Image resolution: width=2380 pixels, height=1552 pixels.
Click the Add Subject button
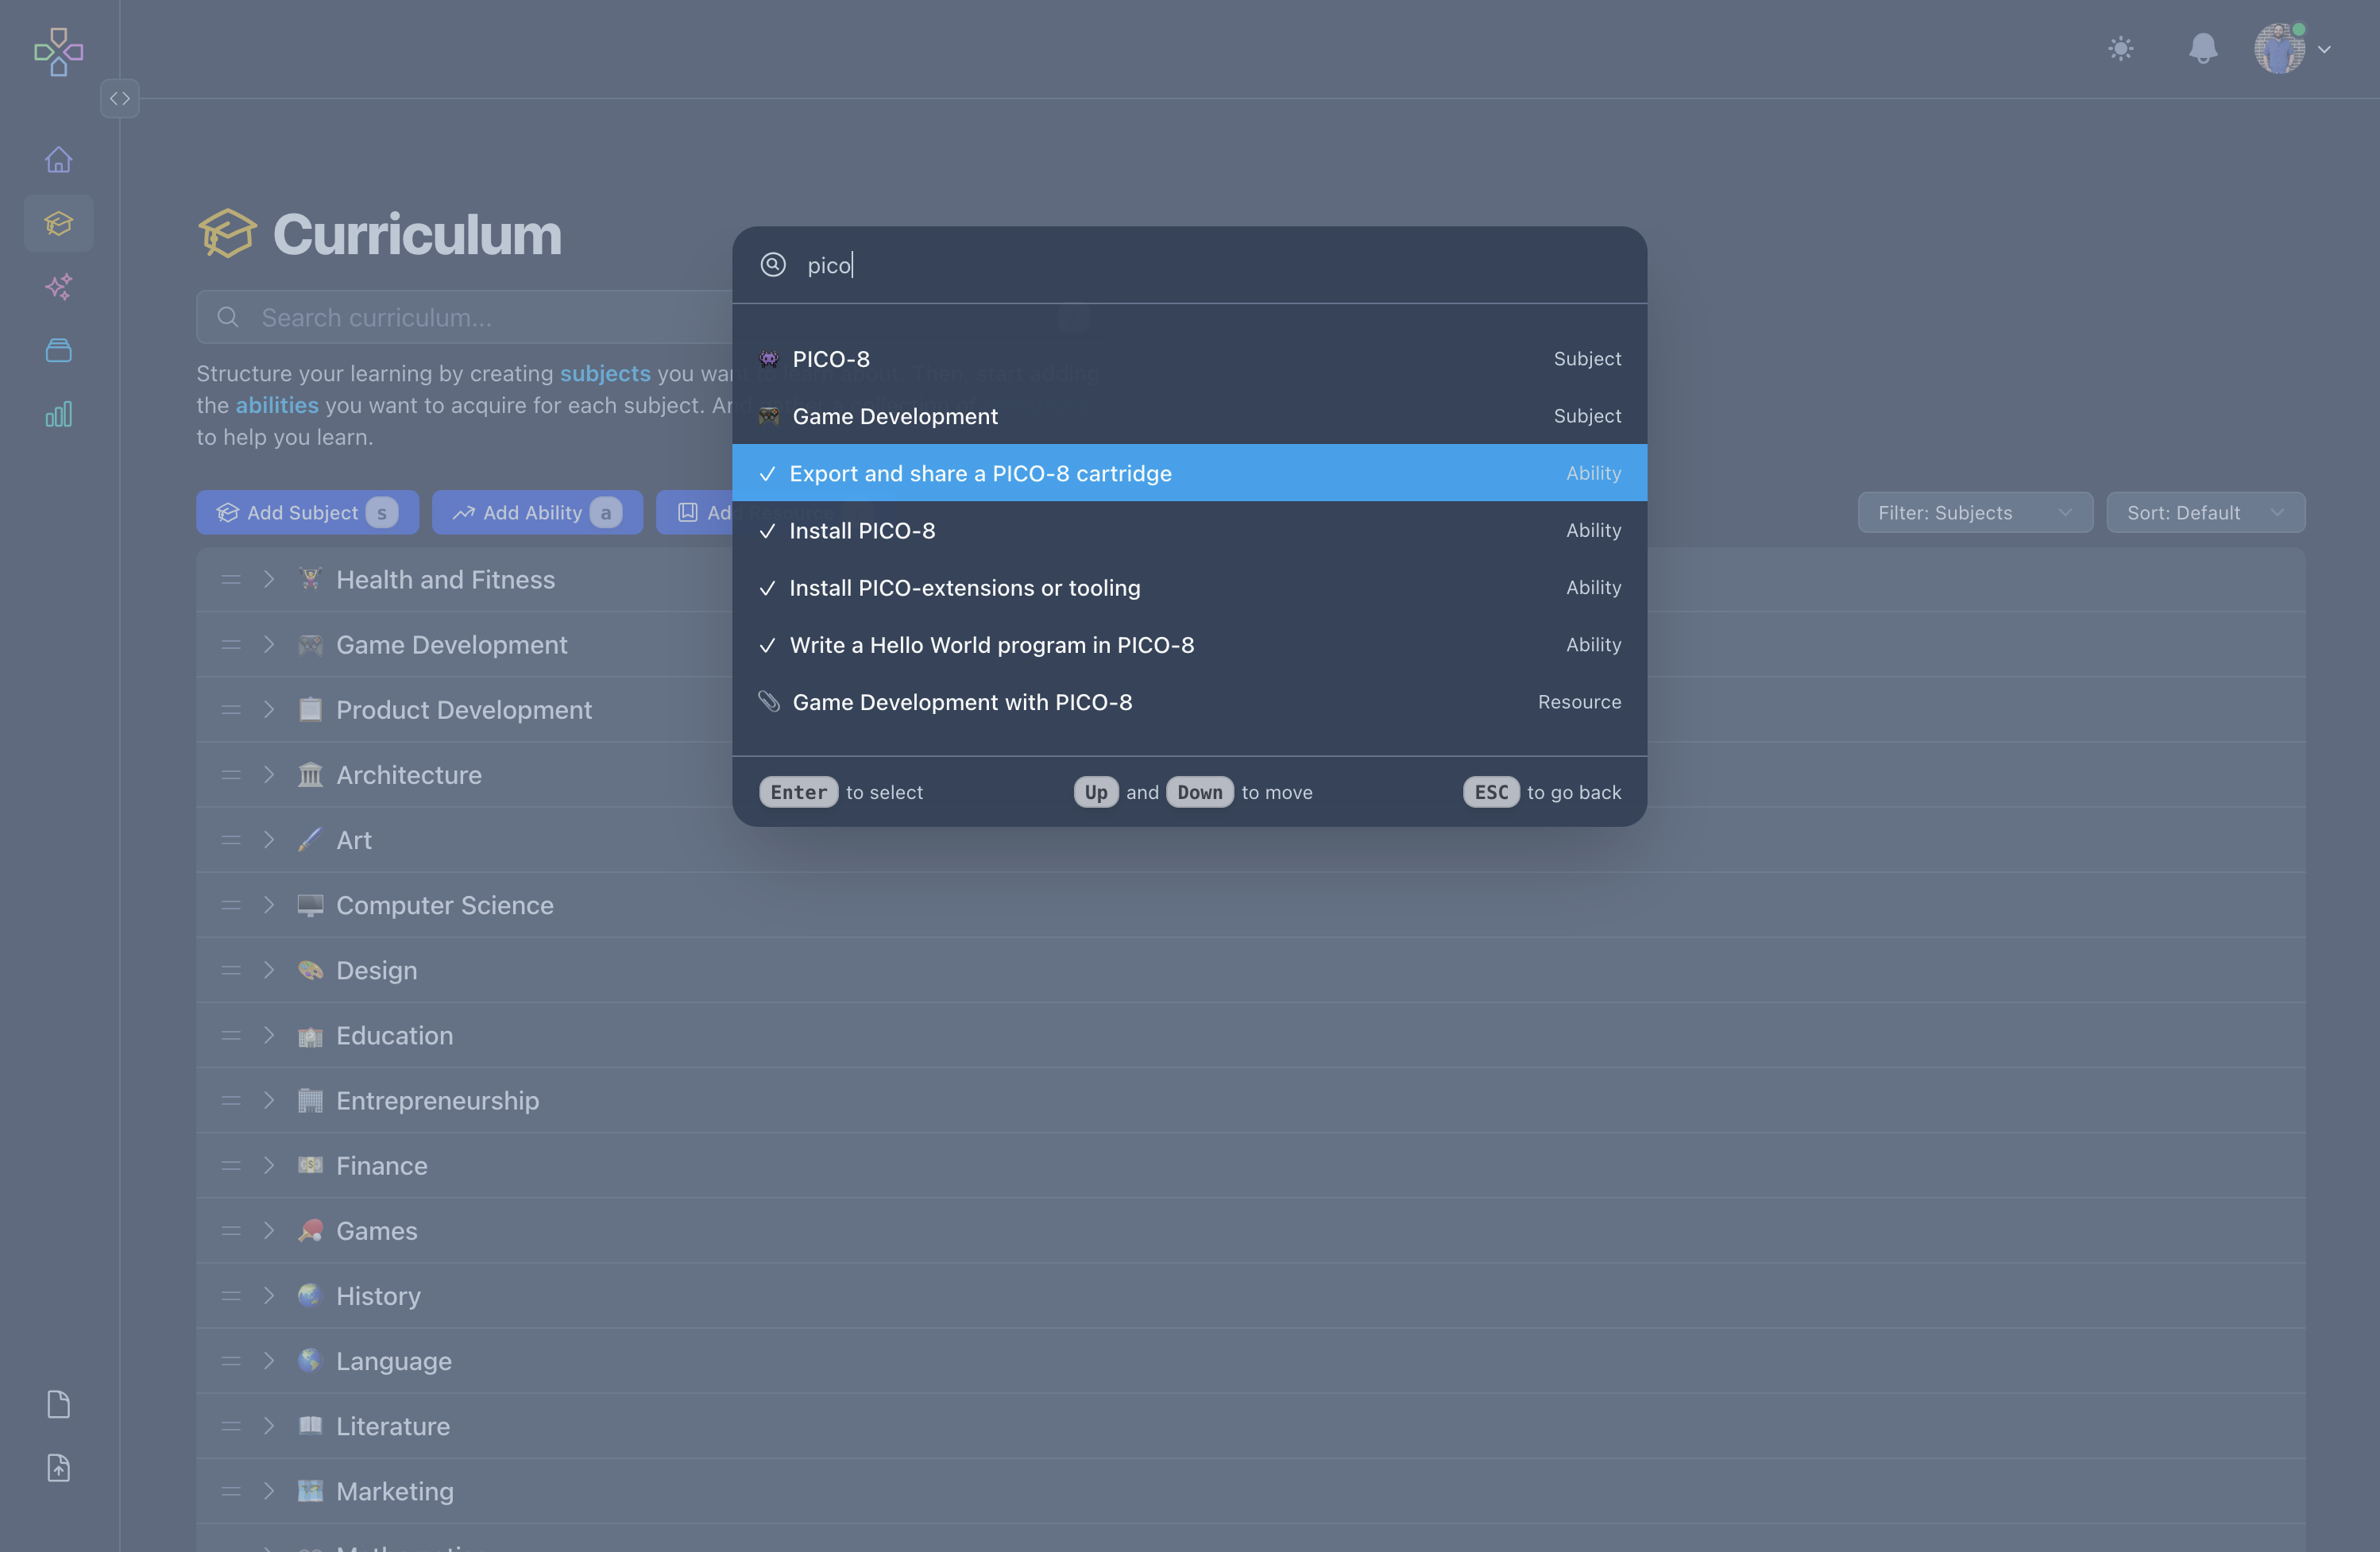(x=307, y=512)
